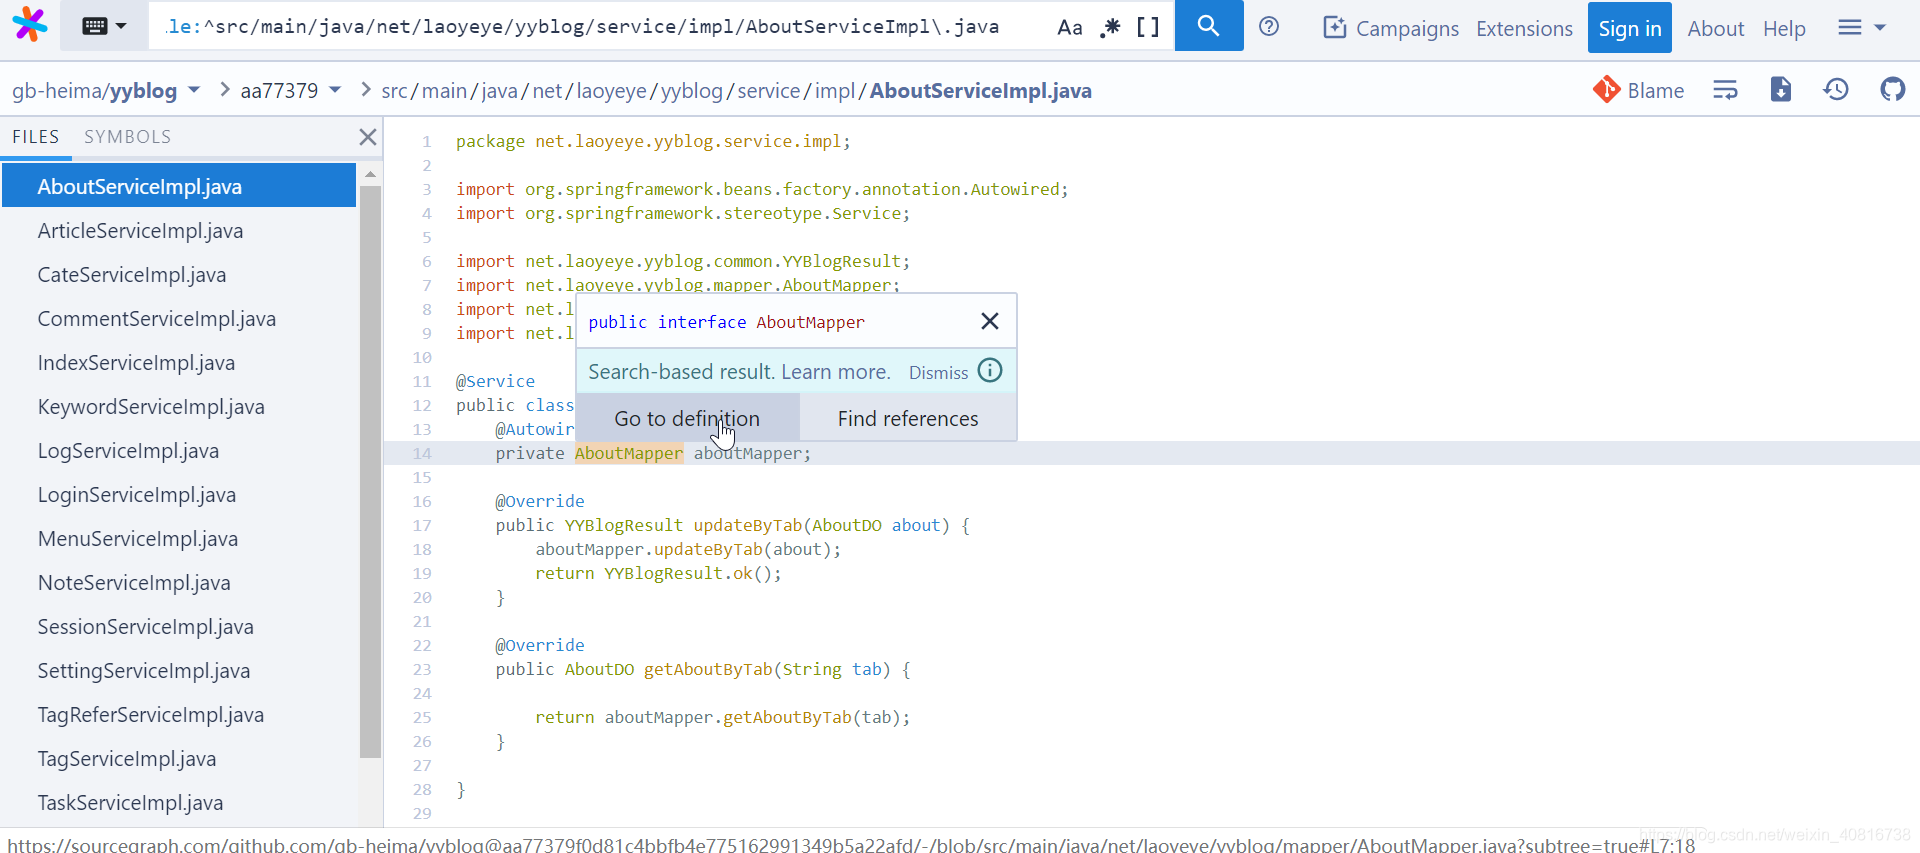Open the impl breadcrumb folder

coord(834,90)
